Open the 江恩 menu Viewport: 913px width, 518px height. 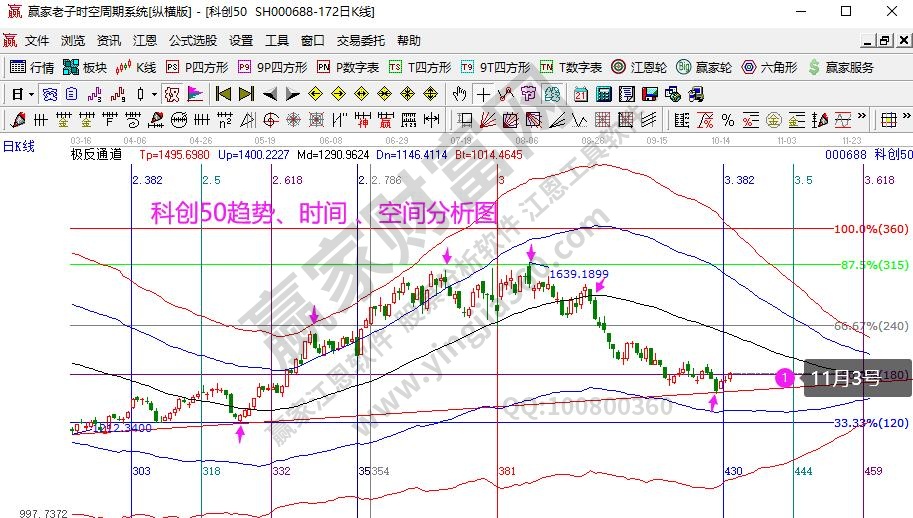coord(145,41)
